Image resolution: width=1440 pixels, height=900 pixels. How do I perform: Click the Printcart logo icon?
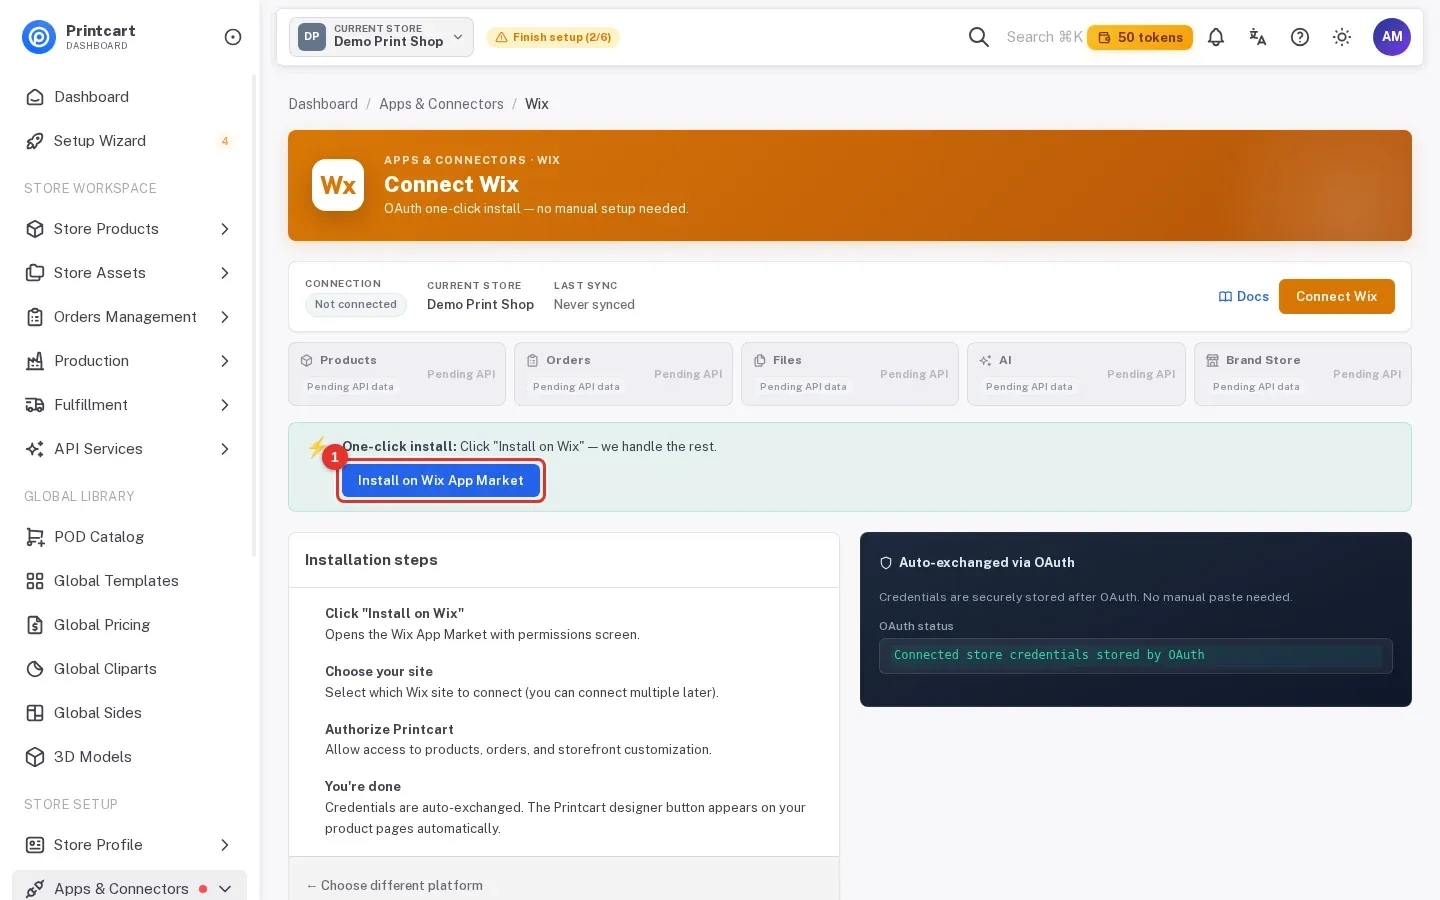pos(39,37)
